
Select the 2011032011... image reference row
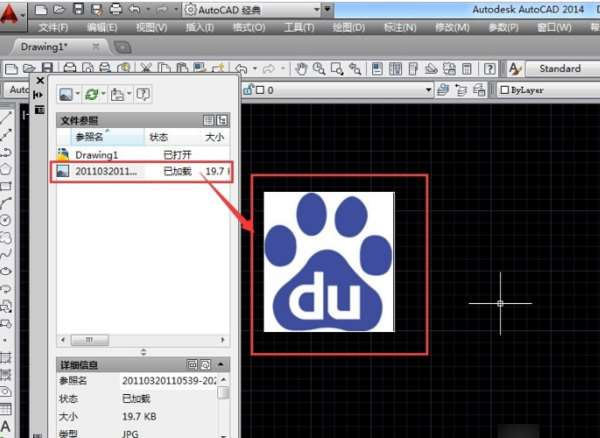(x=143, y=171)
